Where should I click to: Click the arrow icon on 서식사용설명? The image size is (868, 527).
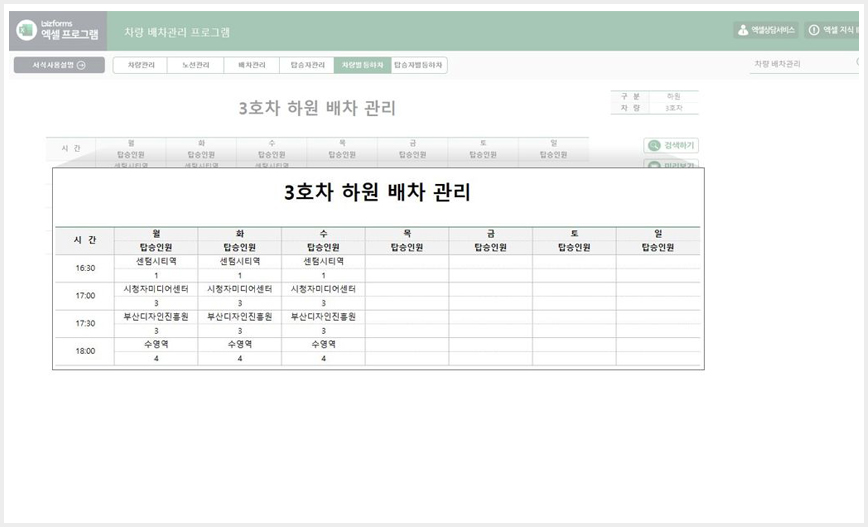click(x=81, y=65)
